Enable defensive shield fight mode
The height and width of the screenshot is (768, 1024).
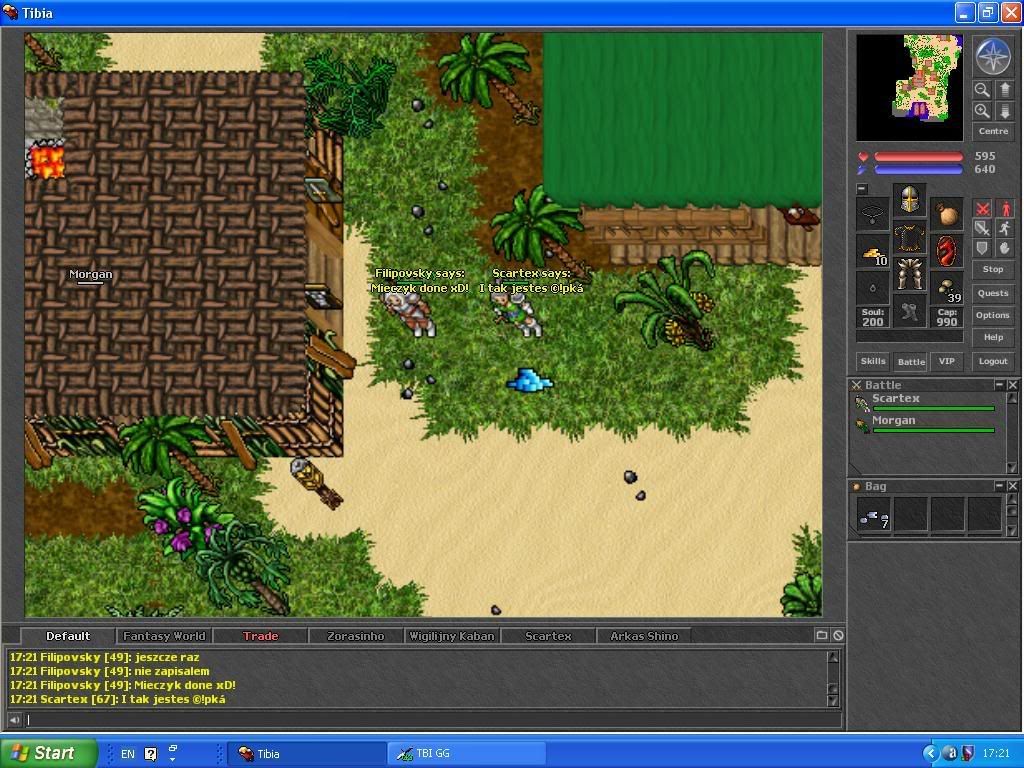pyautogui.click(x=982, y=248)
